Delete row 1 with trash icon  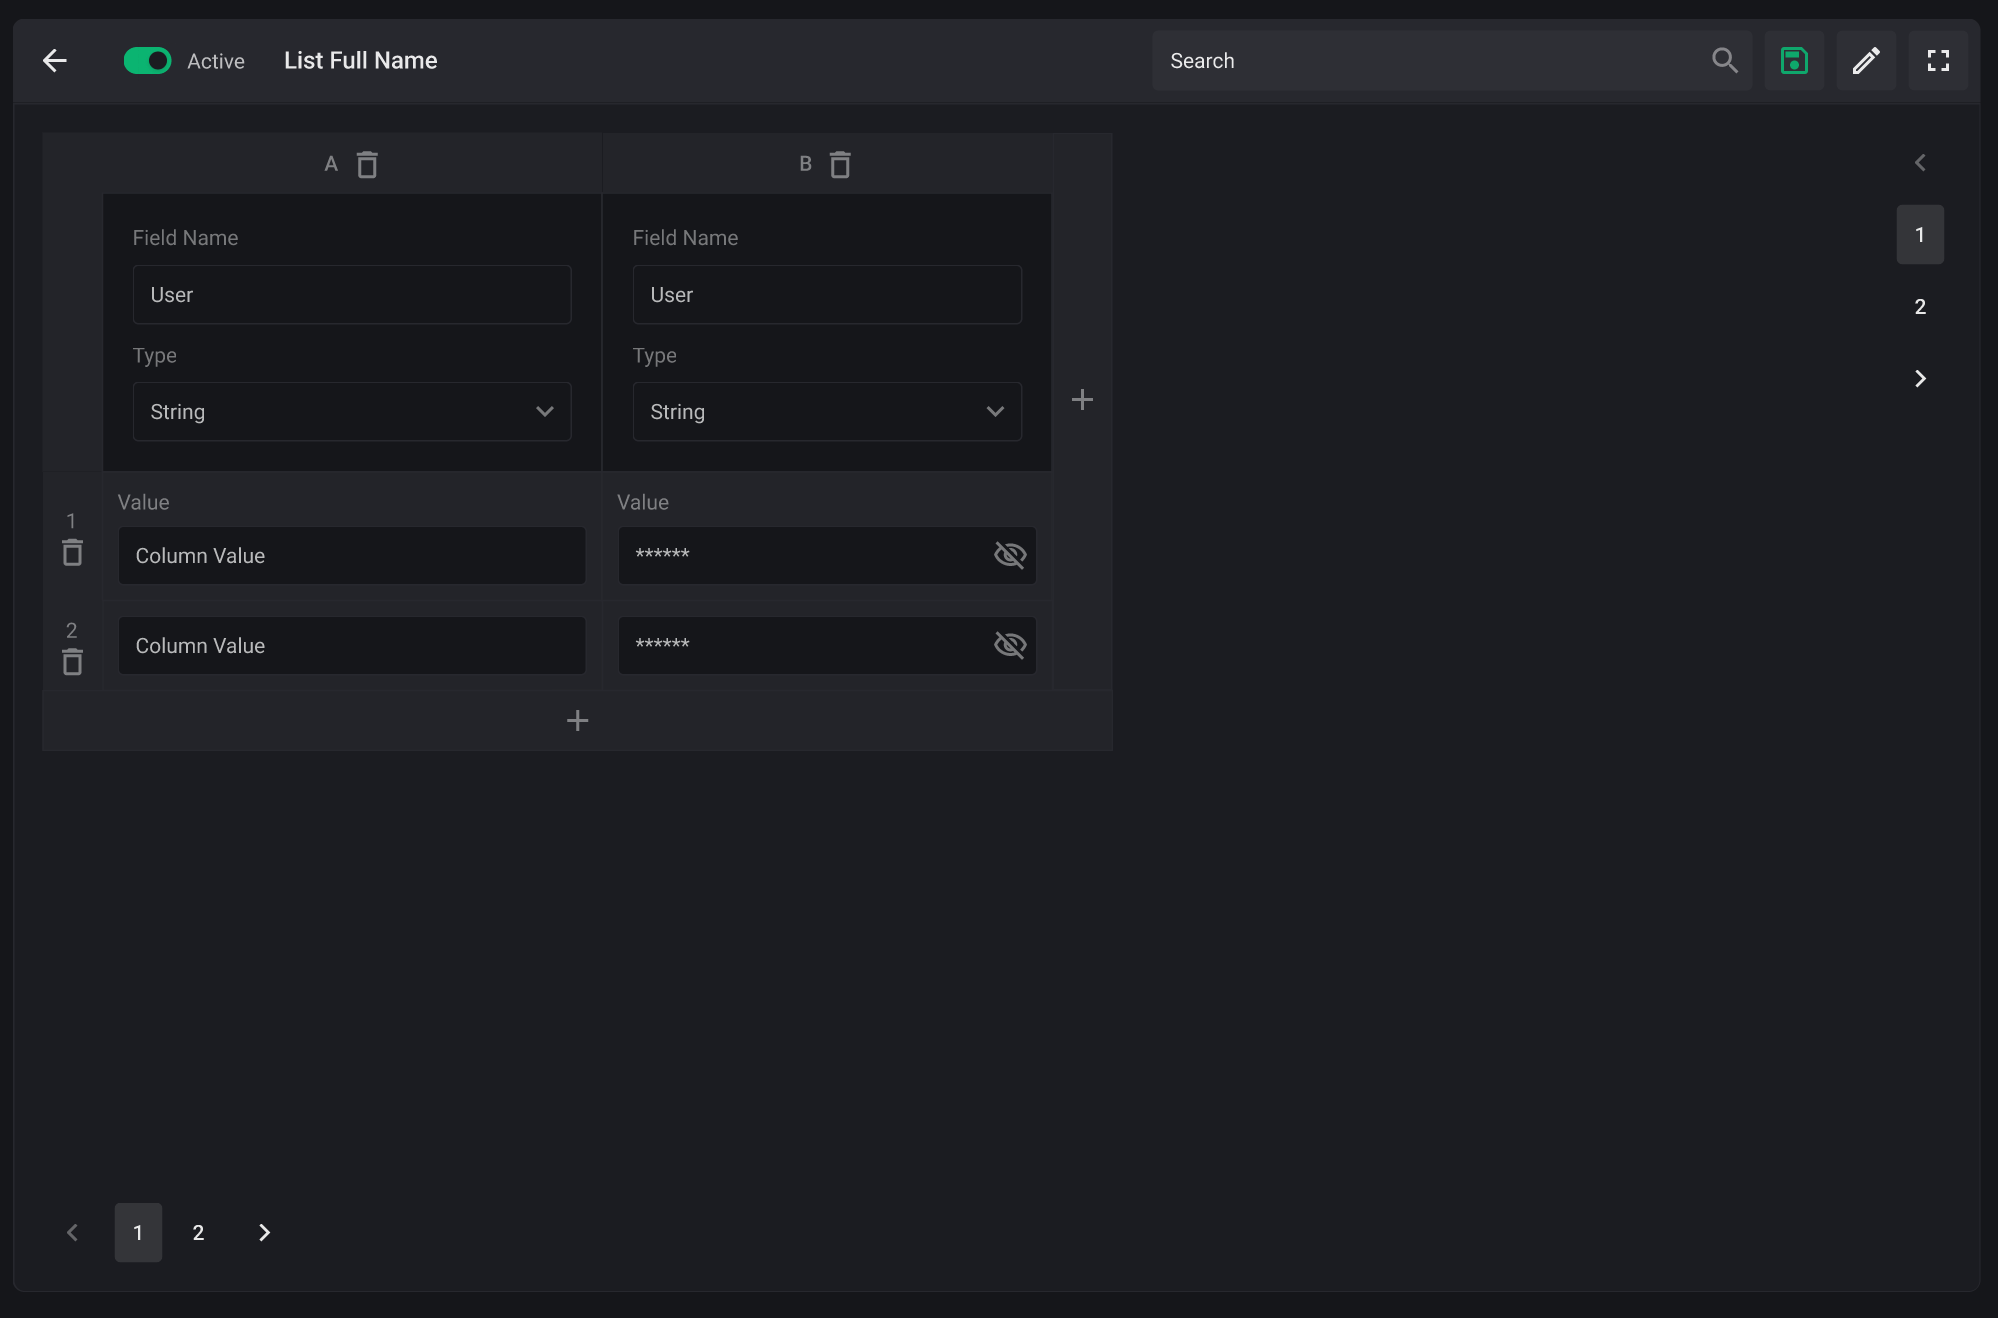72,553
